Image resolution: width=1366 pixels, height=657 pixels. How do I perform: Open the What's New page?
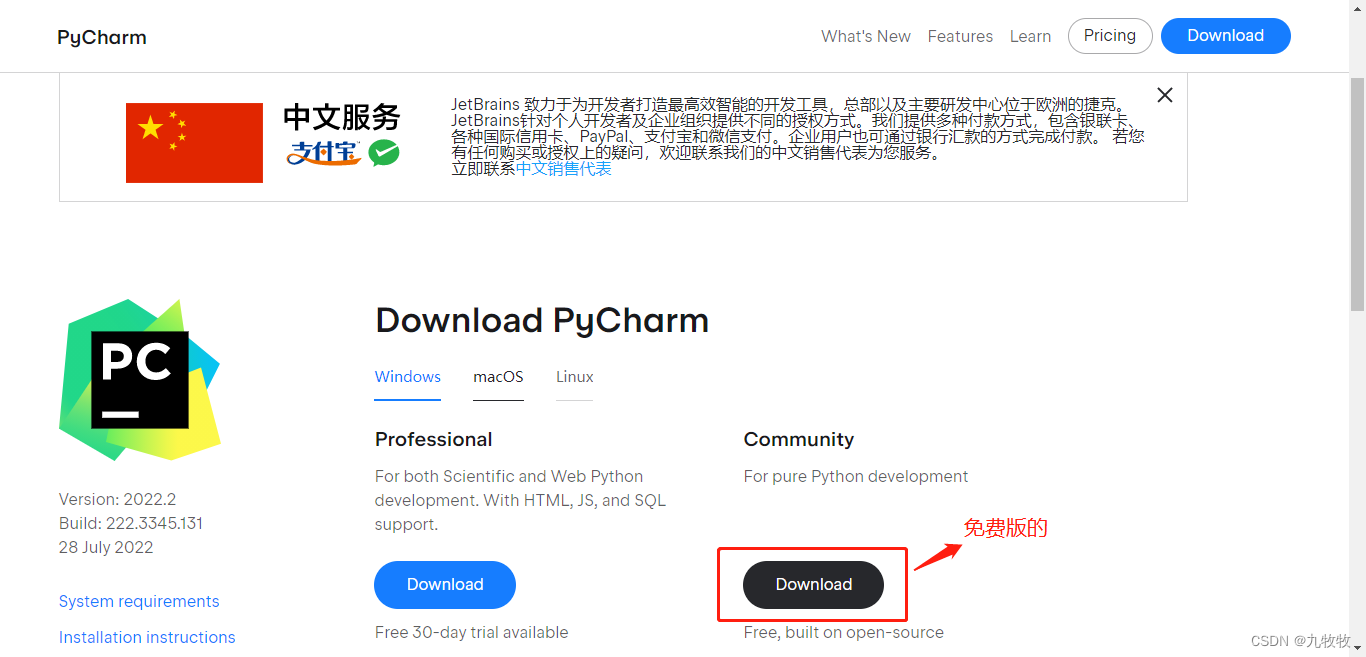pyautogui.click(x=866, y=36)
